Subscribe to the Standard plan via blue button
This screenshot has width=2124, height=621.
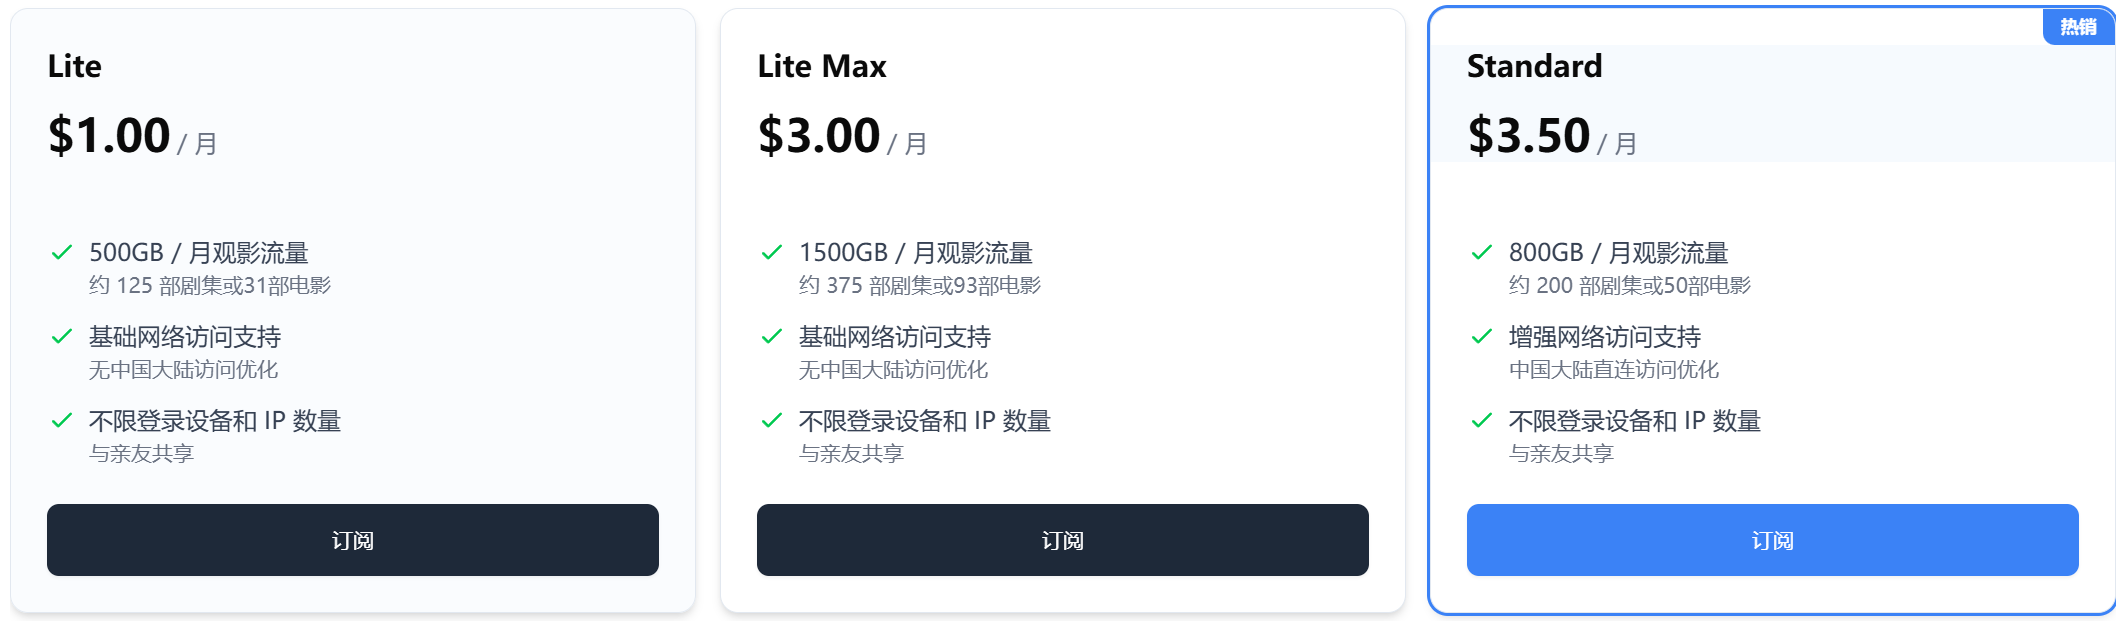(1772, 540)
